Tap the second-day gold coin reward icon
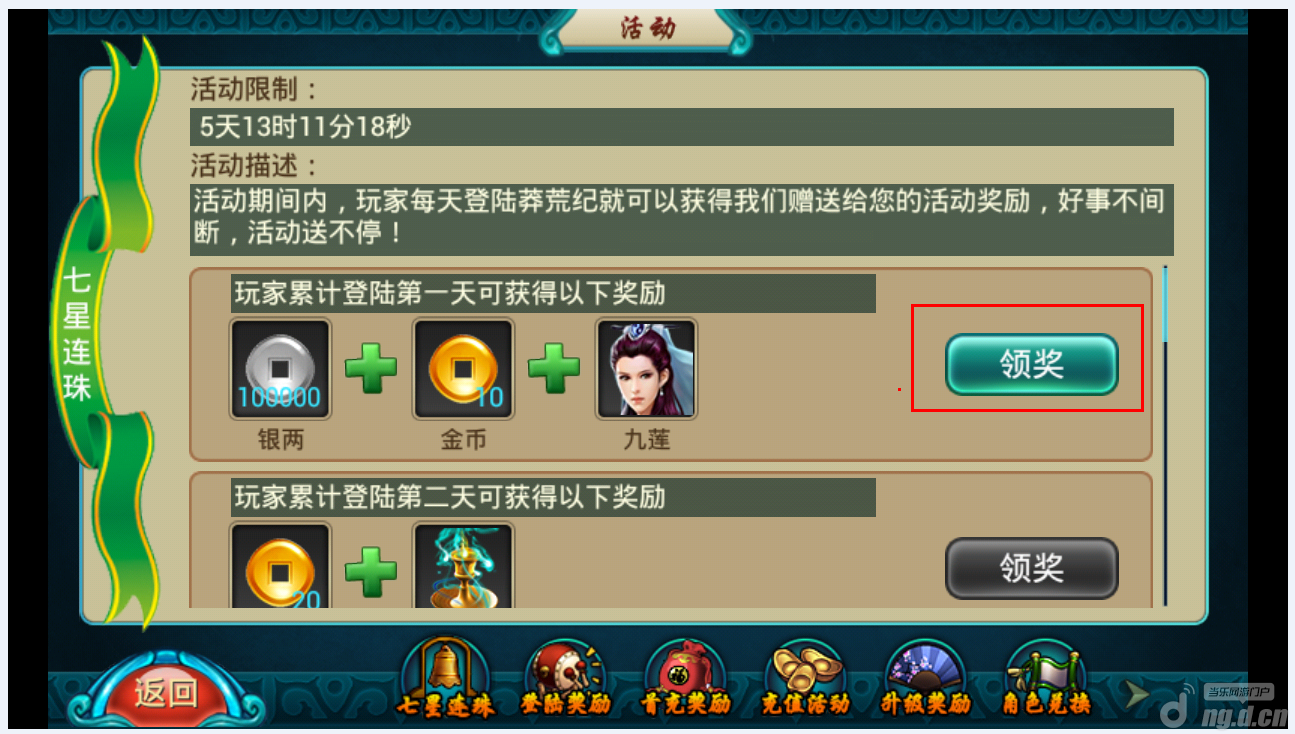 pos(280,565)
